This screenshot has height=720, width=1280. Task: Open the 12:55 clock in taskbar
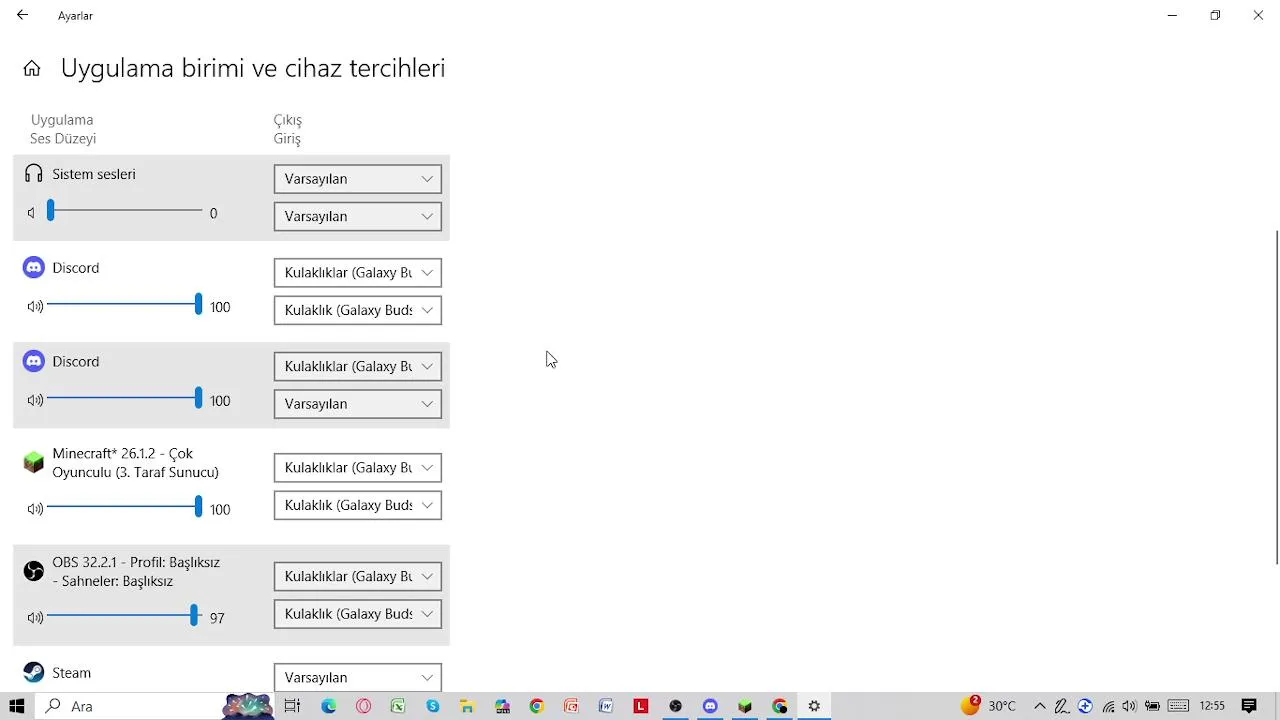[1212, 706]
